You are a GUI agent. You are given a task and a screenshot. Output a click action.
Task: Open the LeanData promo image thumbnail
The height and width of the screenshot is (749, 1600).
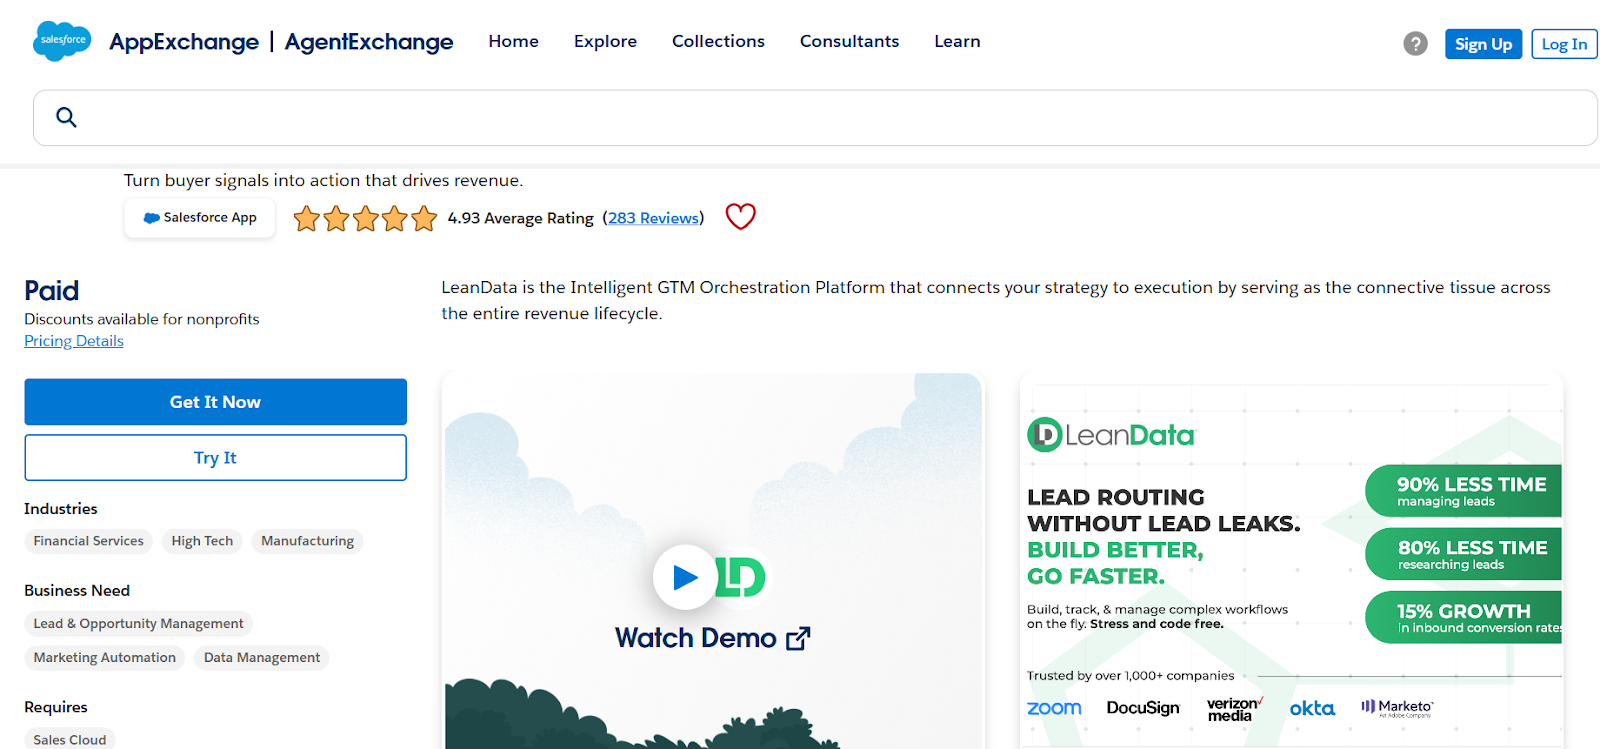pyautogui.click(x=1291, y=561)
